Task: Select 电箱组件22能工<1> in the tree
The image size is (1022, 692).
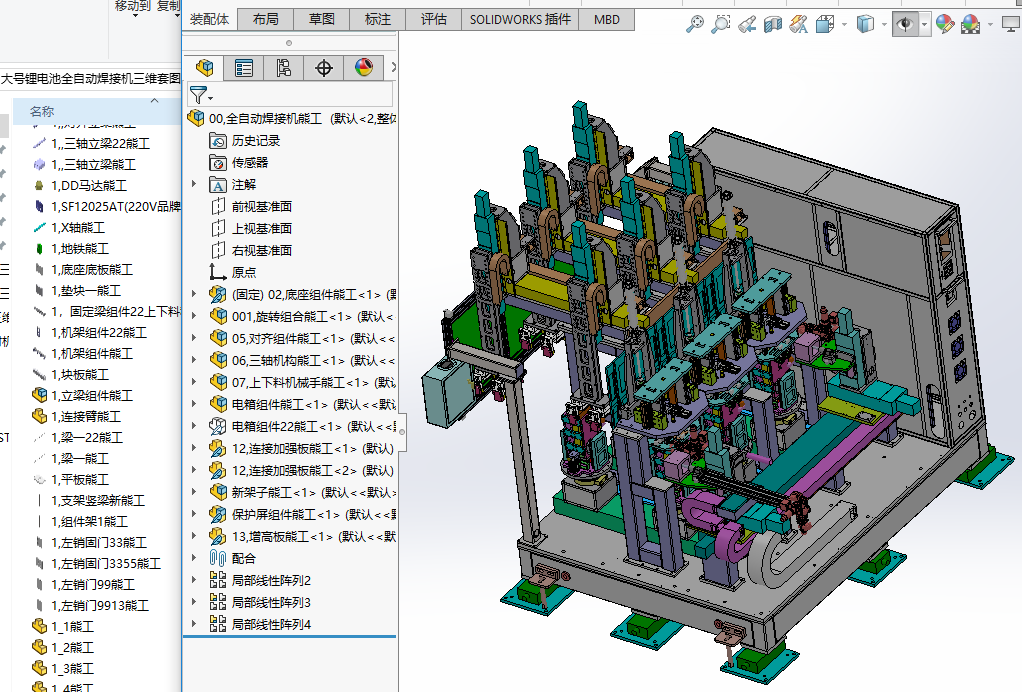Action: click(302, 426)
